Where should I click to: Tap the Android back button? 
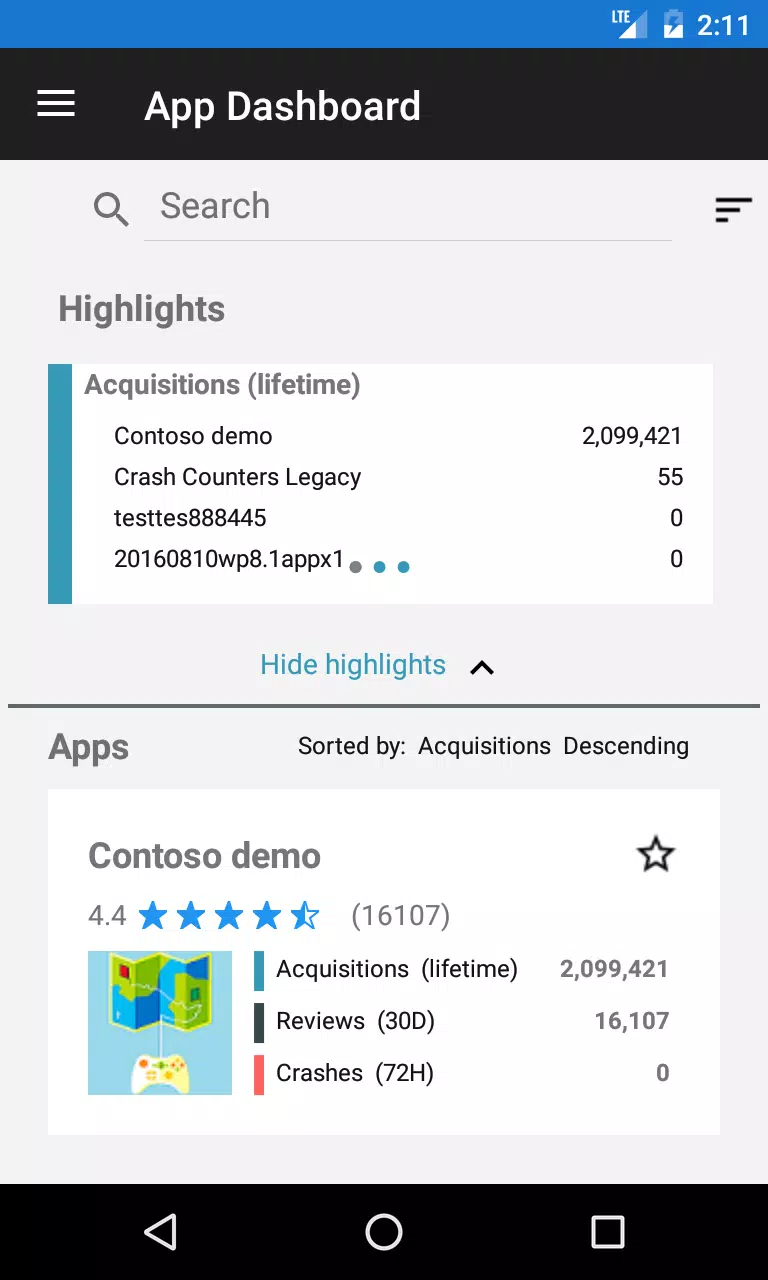coord(160,1232)
